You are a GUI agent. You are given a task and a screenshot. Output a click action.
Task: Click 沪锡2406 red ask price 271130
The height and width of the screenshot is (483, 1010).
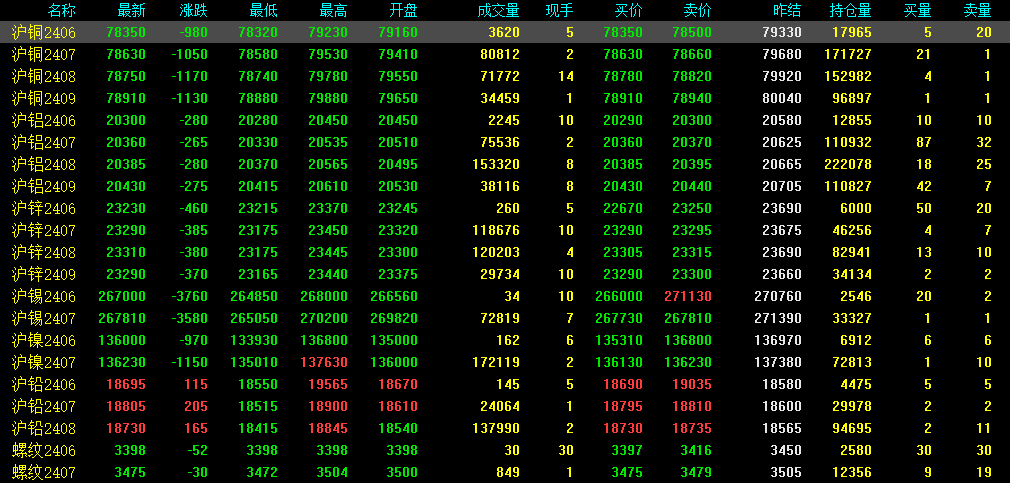[x=688, y=296]
